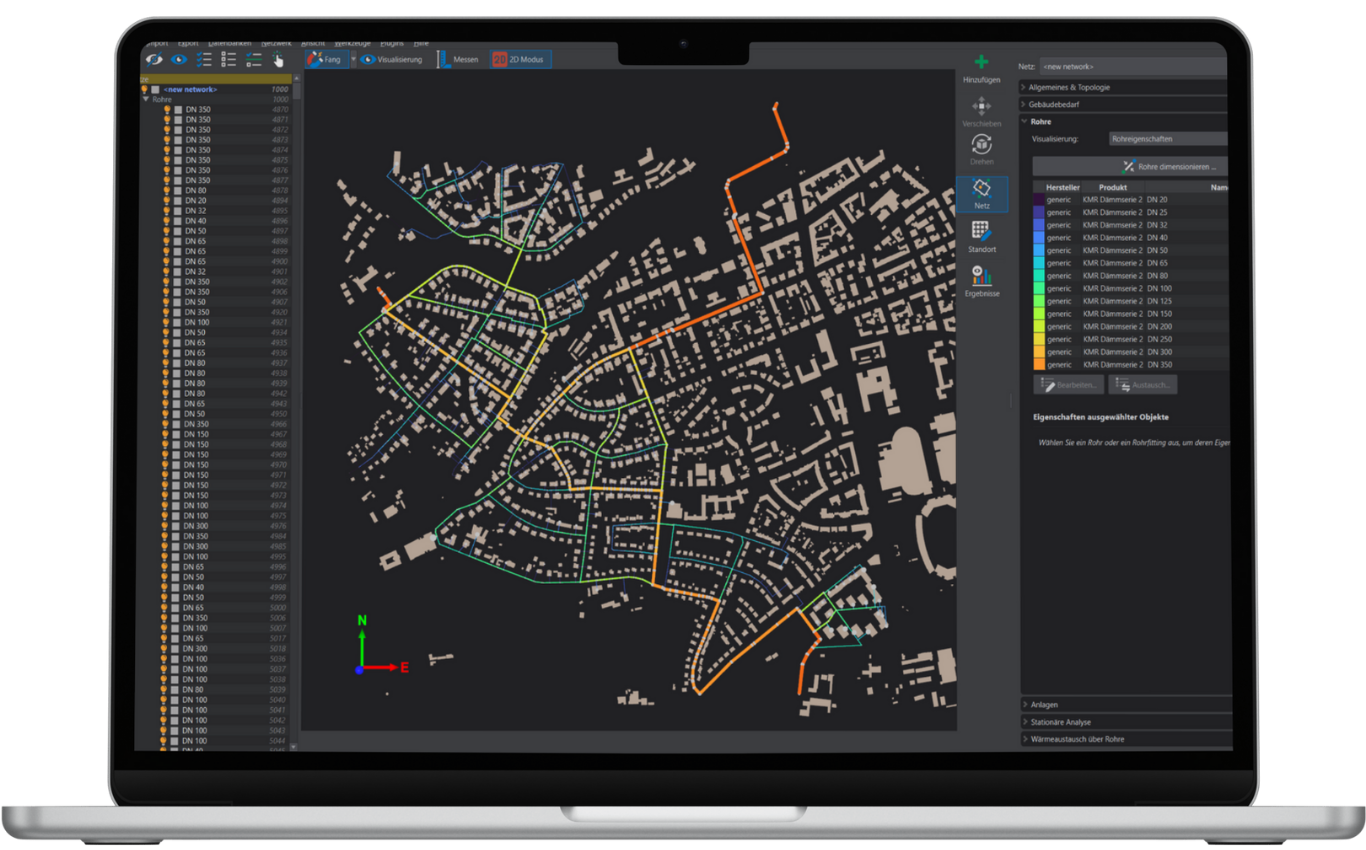Click the crossed-out eye hide icon
The height and width of the screenshot is (850, 1366).
(155, 60)
